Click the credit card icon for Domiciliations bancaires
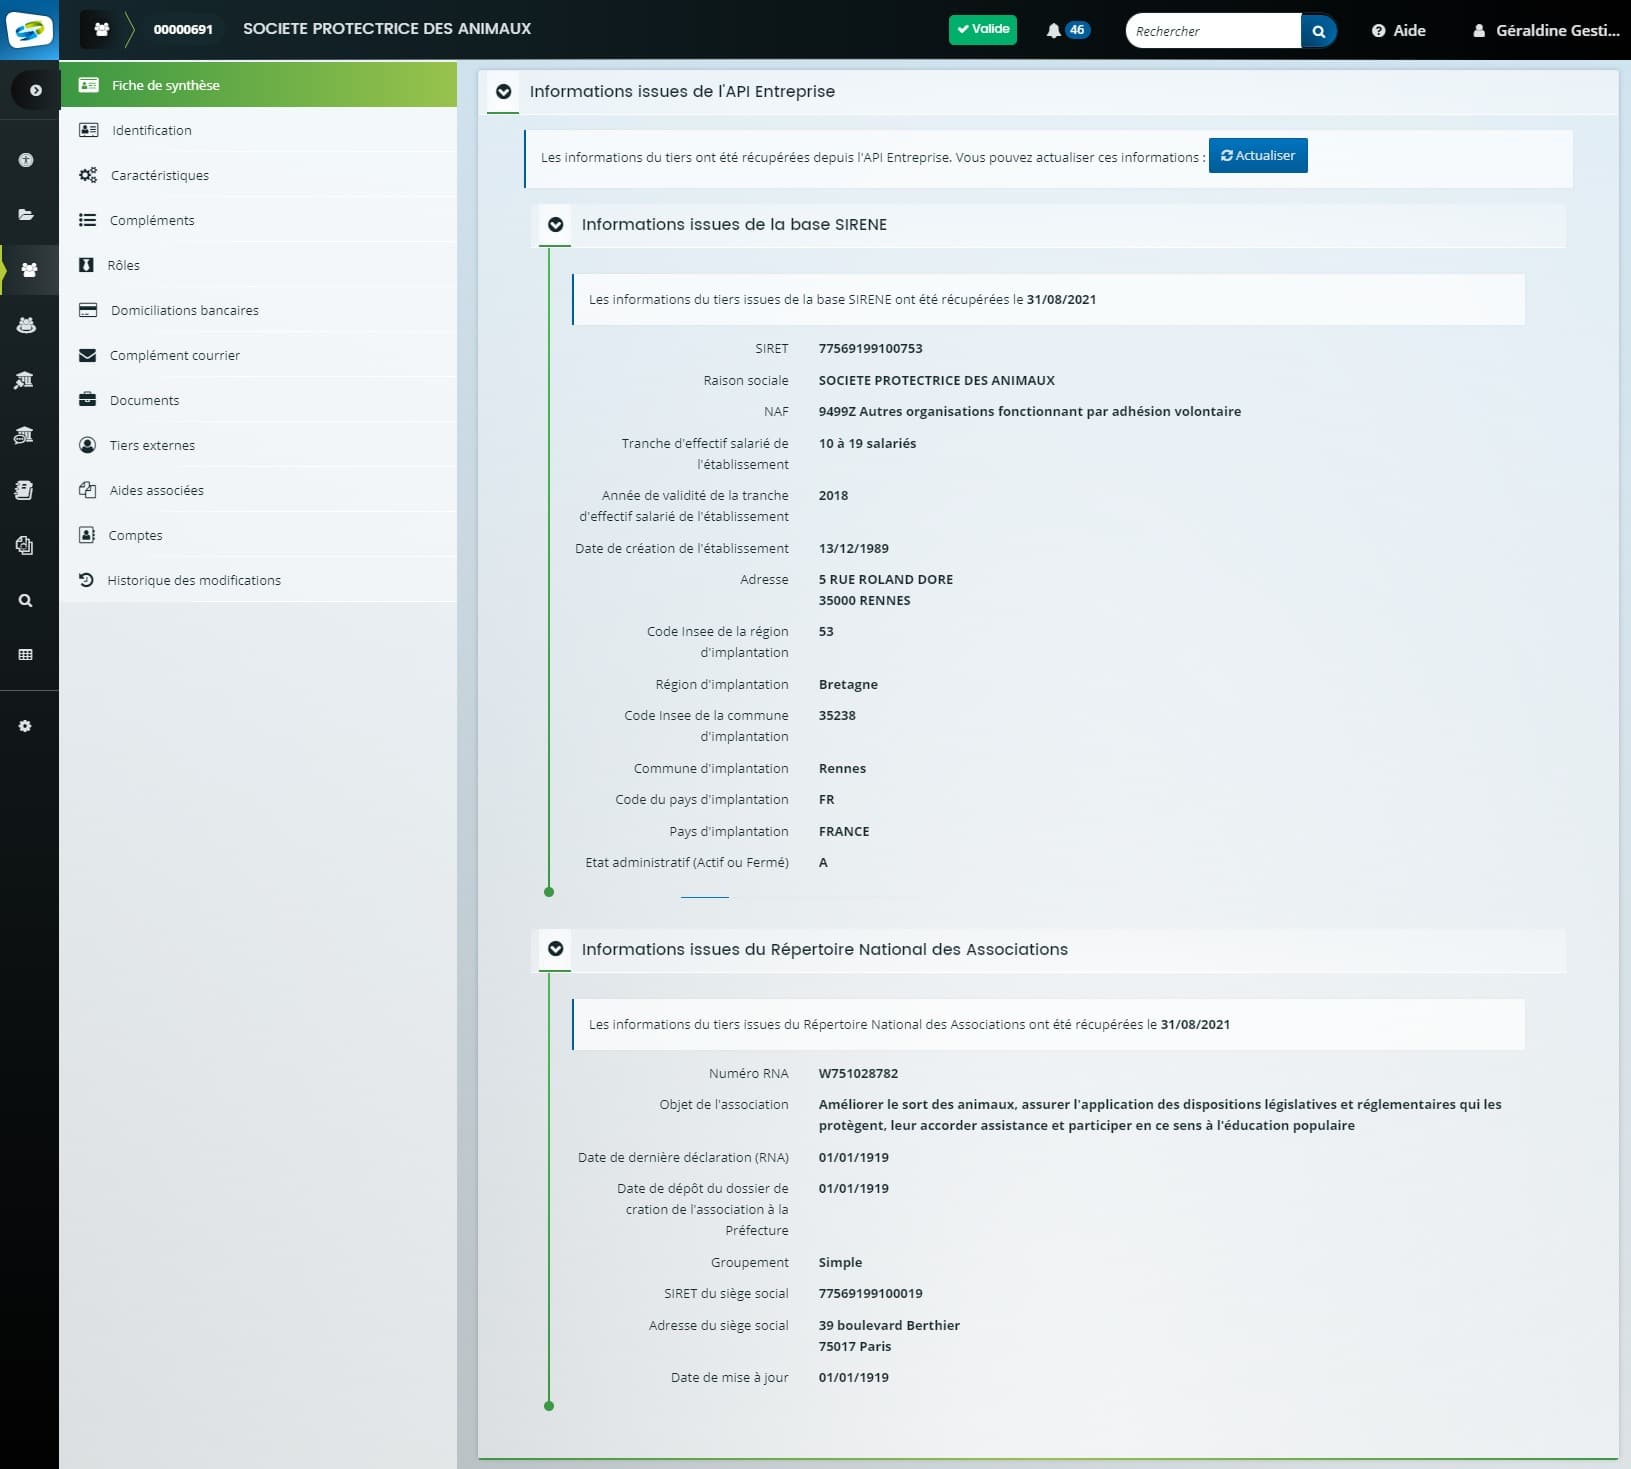 pyautogui.click(x=88, y=310)
